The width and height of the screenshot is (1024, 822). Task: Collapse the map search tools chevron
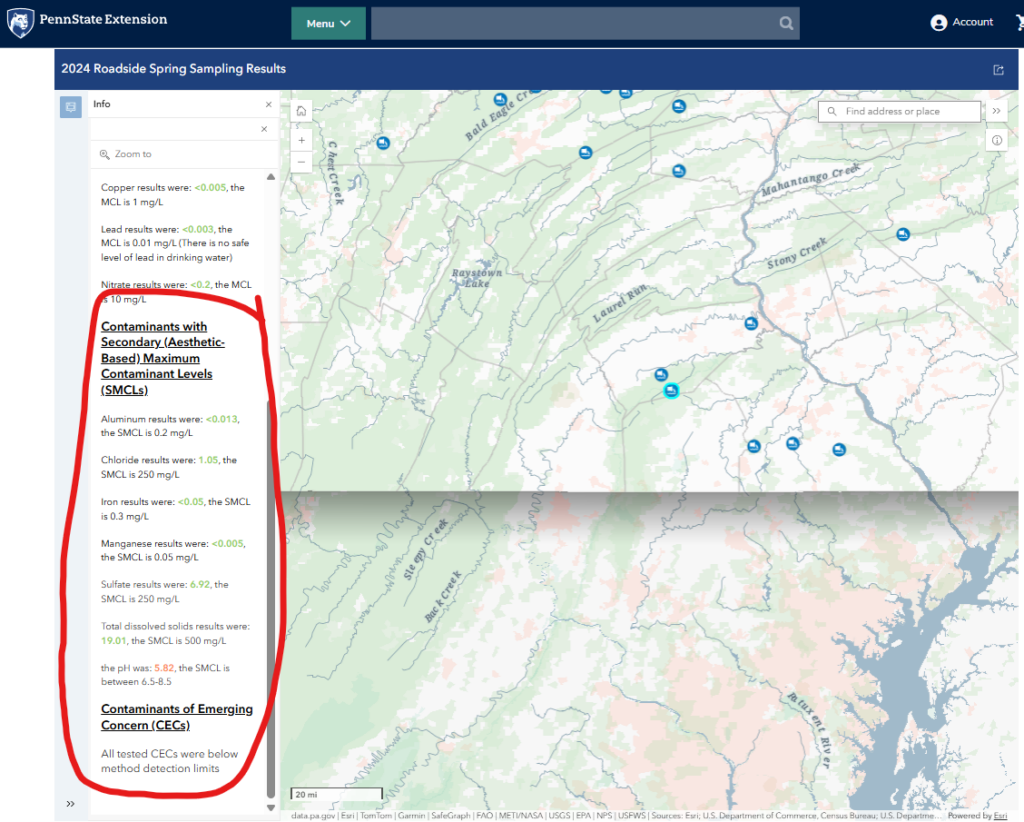coord(997,111)
